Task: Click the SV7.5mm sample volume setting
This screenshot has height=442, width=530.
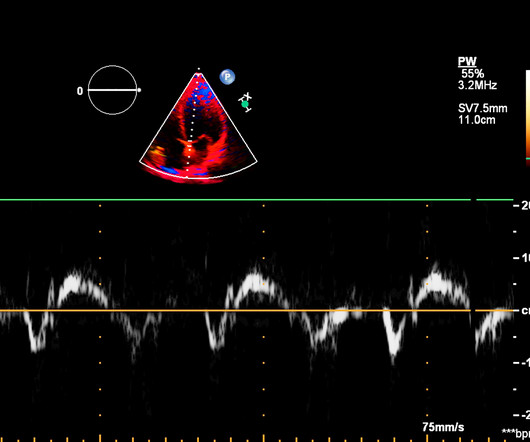Action: click(x=483, y=108)
